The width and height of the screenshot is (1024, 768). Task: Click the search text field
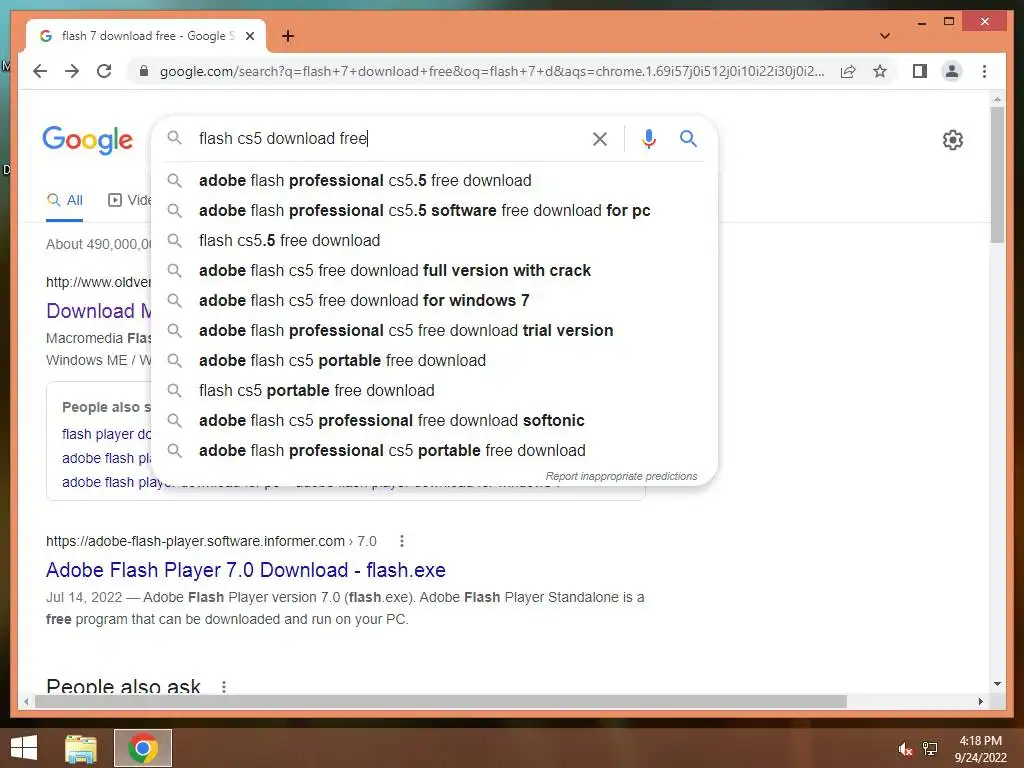pos(385,138)
